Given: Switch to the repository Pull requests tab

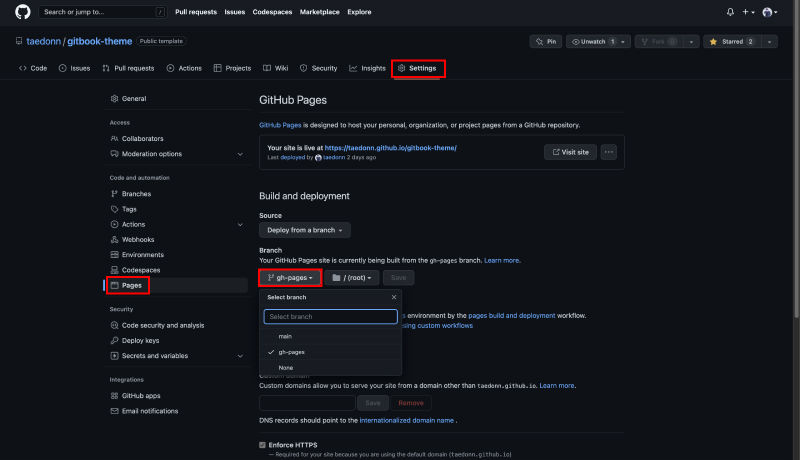Looking at the screenshot, I should click(x=129, y=68).
